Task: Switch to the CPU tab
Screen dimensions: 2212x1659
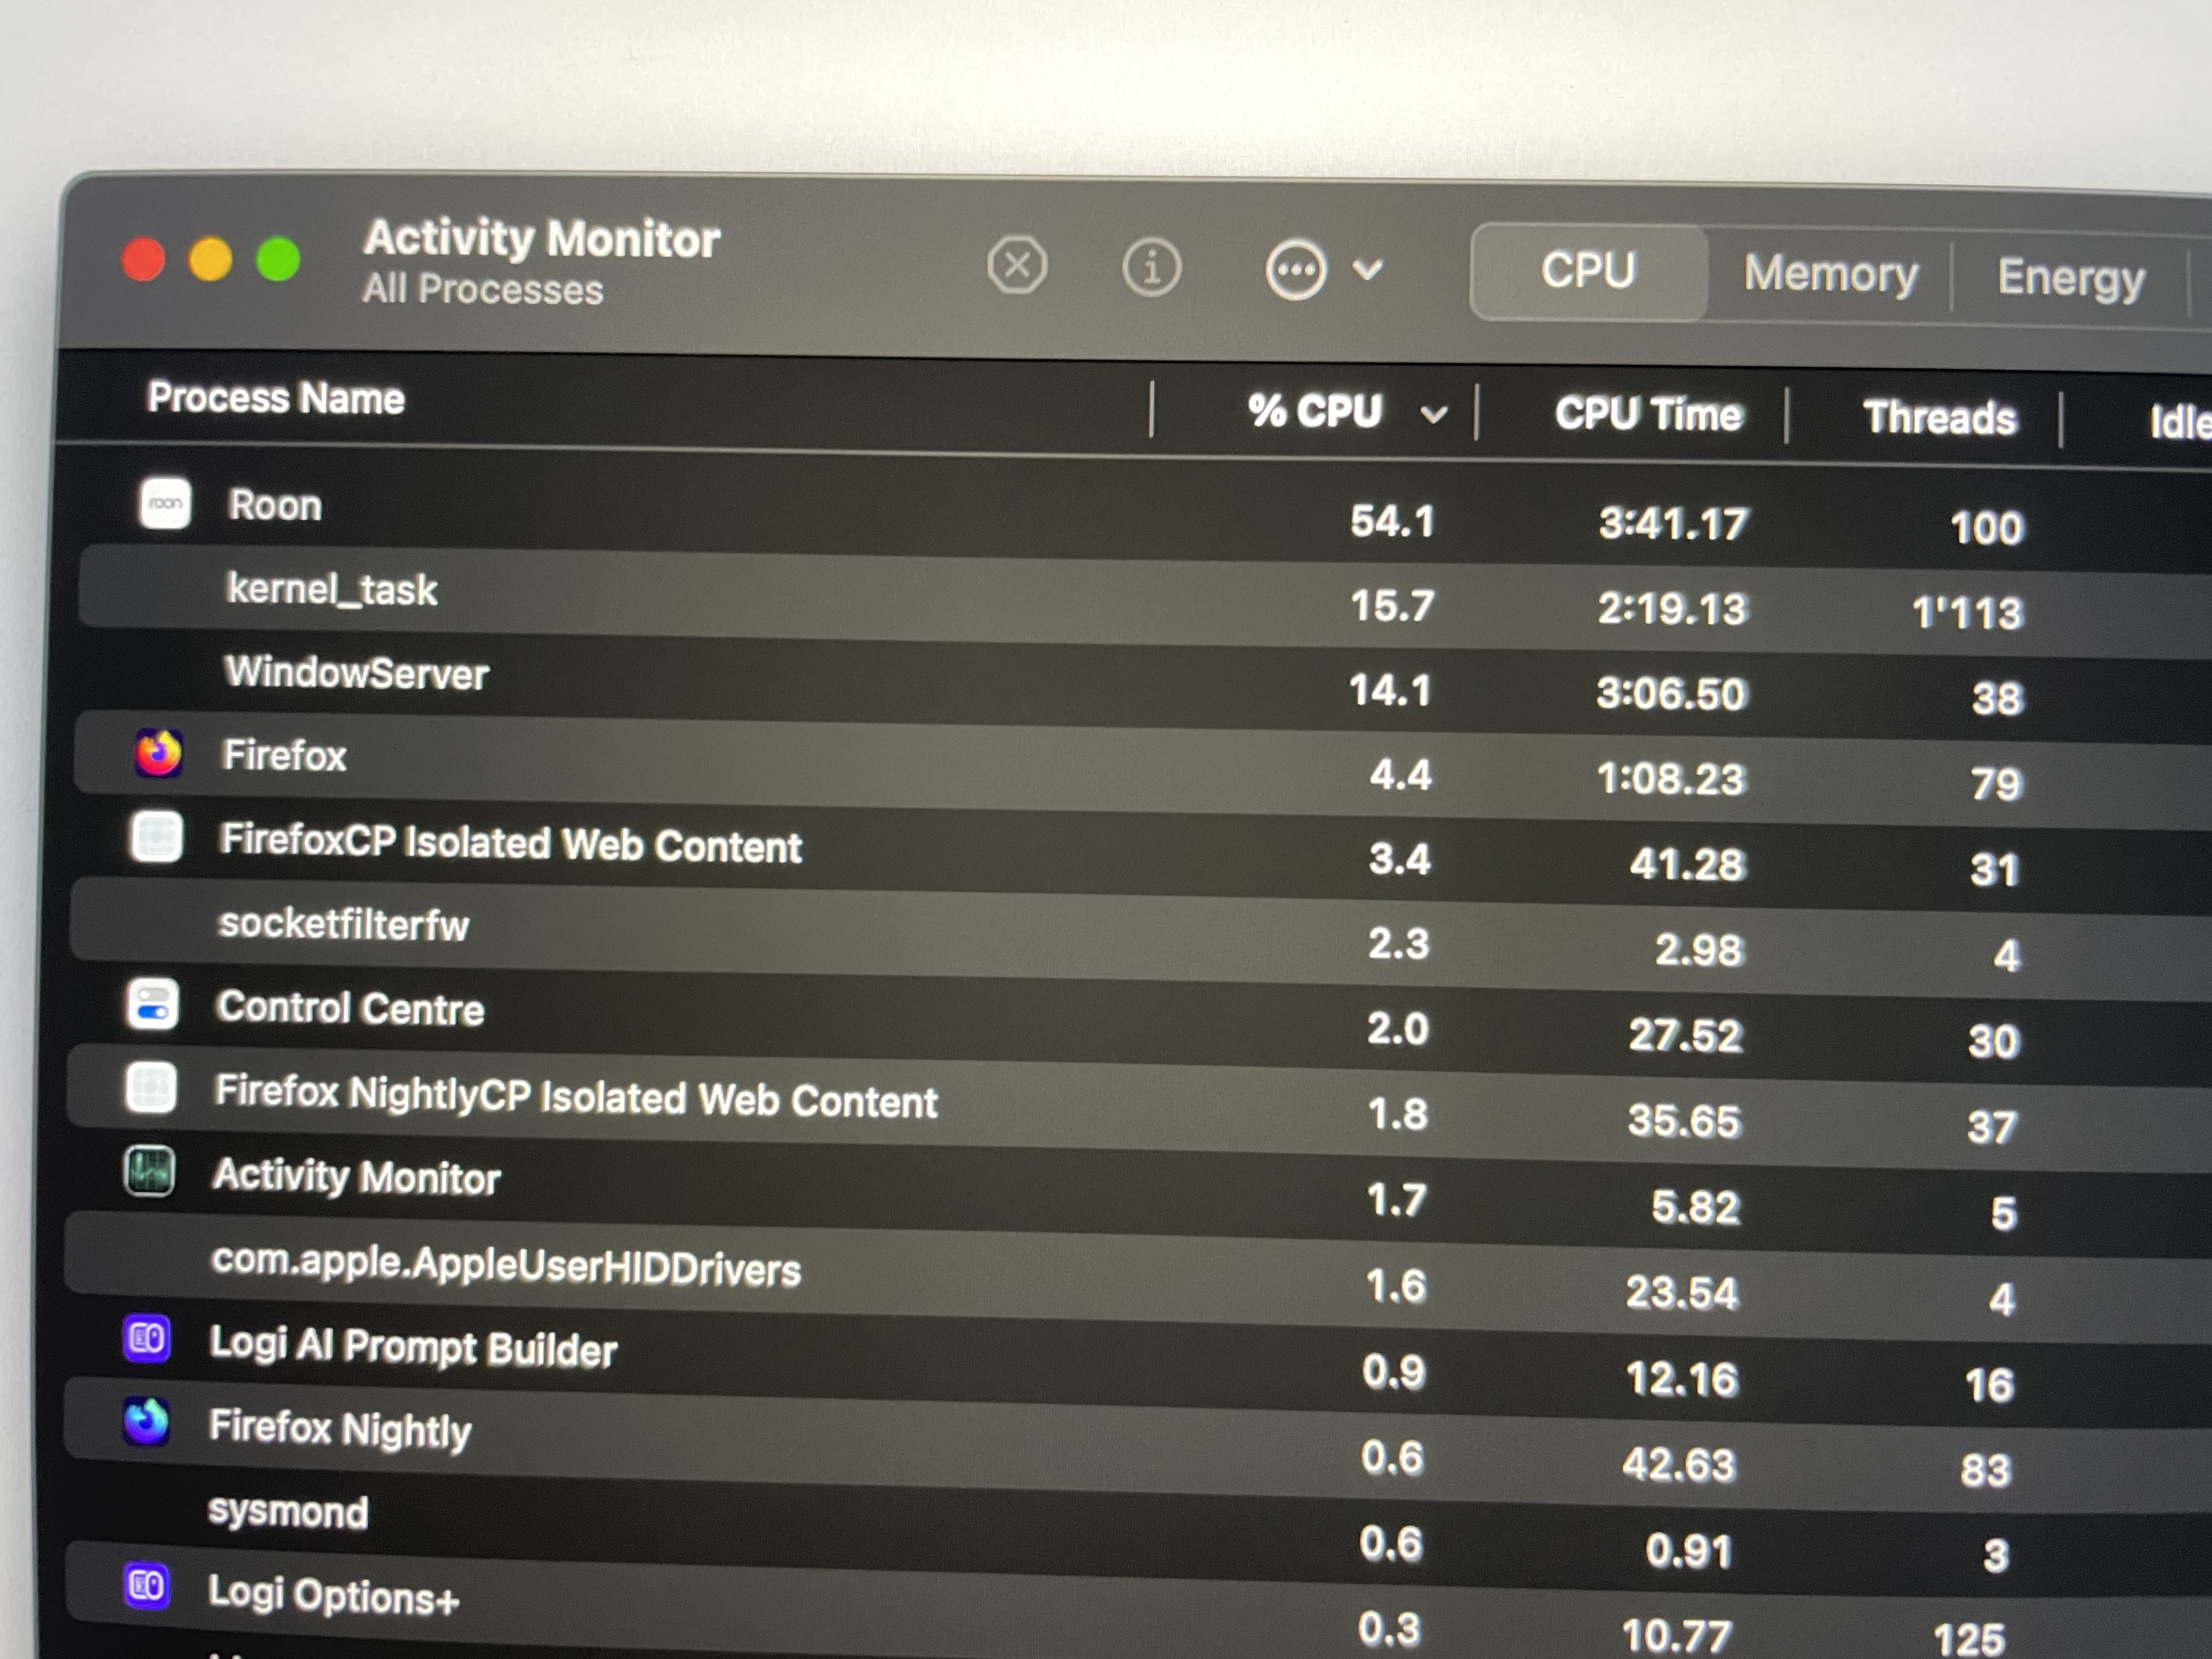Action: tap(1588, 271)
